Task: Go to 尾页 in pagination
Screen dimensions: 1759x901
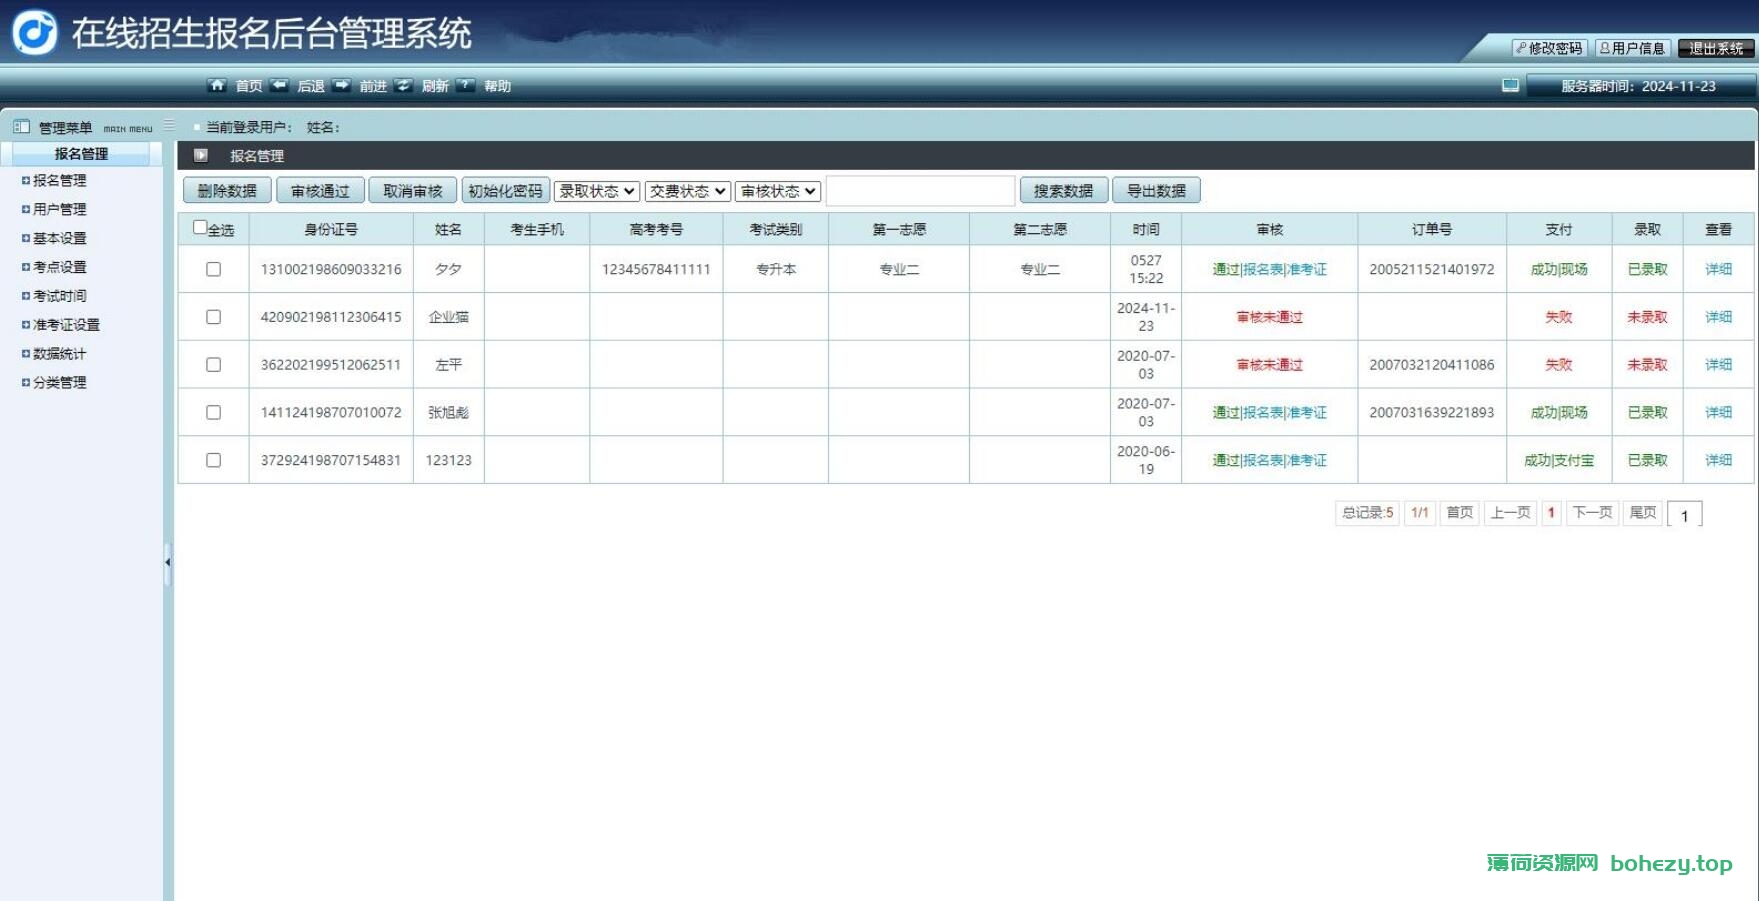Action: [1643, 512]
